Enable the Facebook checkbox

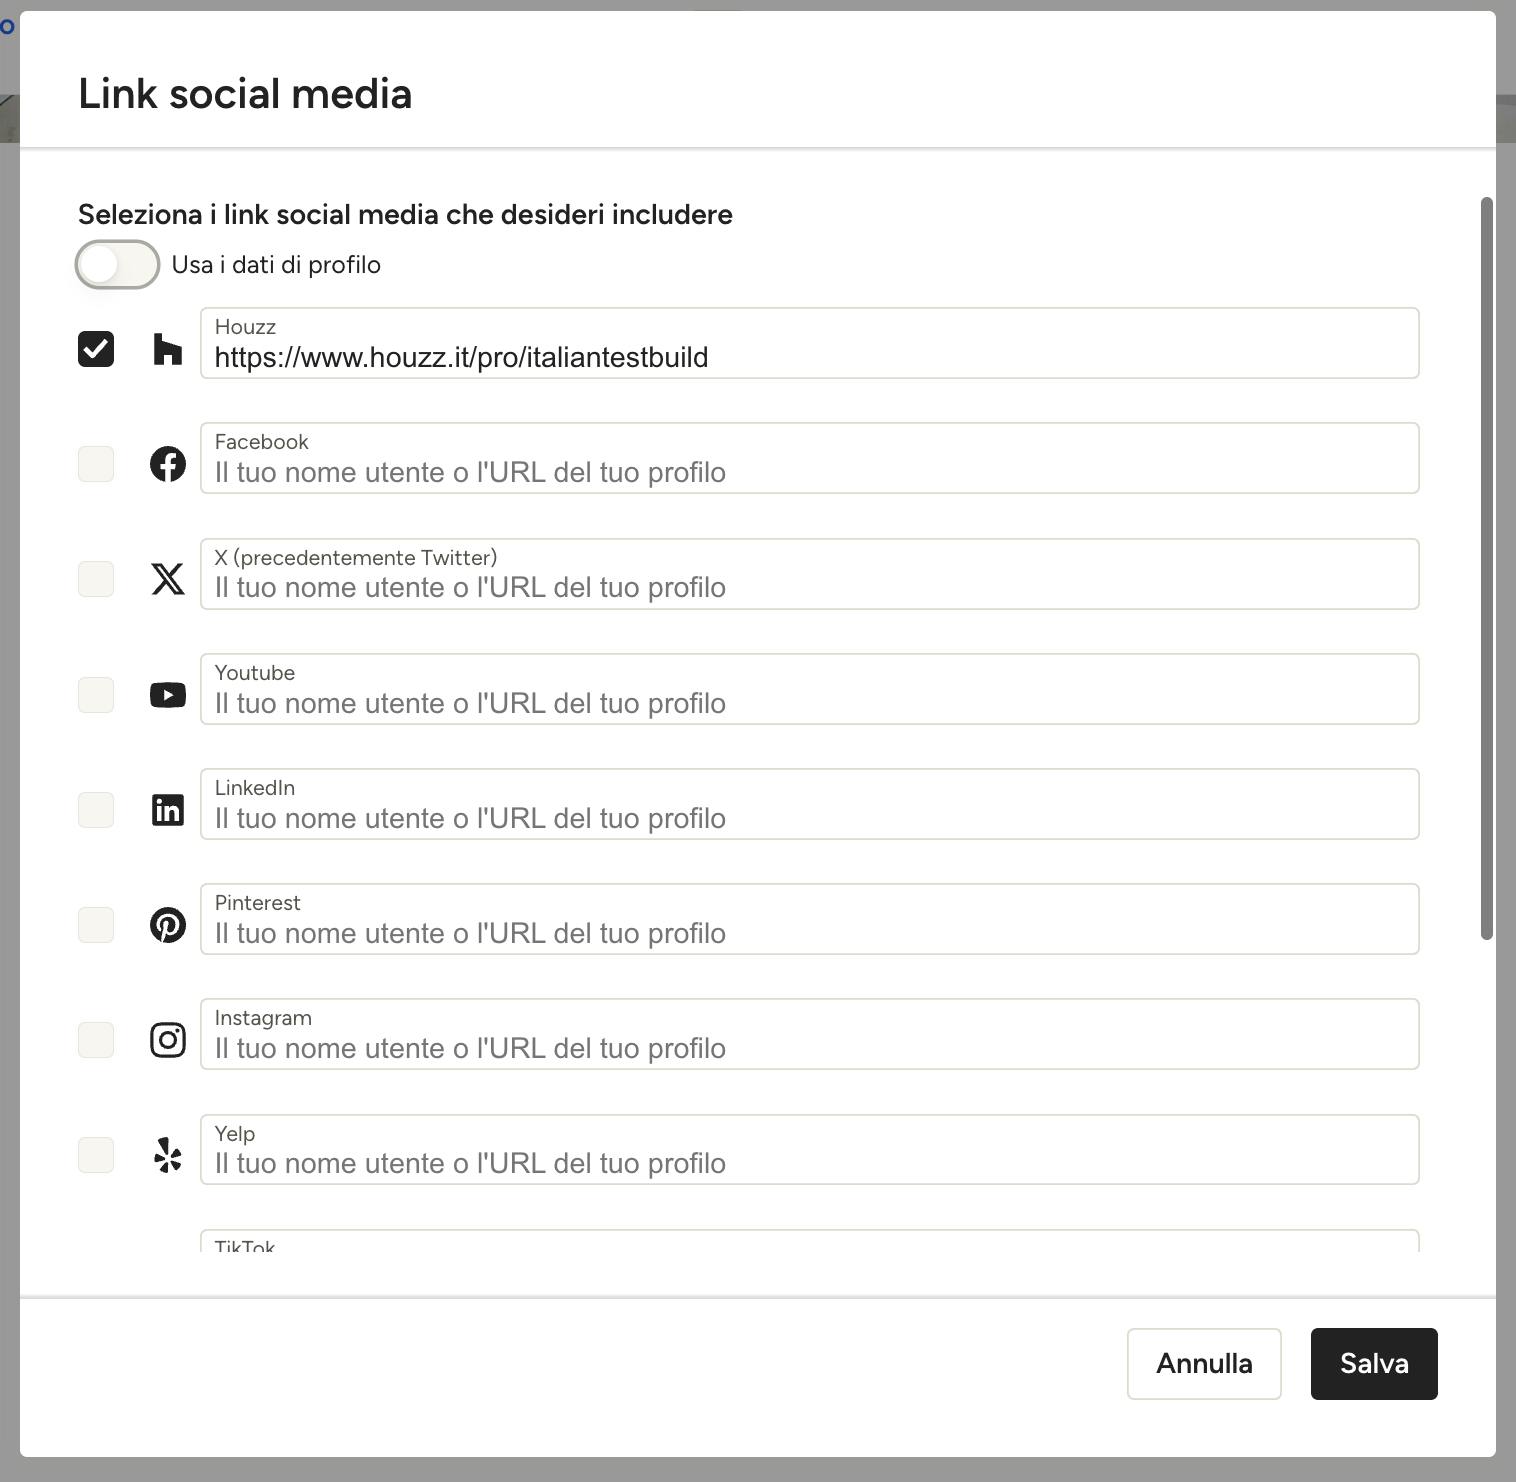point(96,464)
